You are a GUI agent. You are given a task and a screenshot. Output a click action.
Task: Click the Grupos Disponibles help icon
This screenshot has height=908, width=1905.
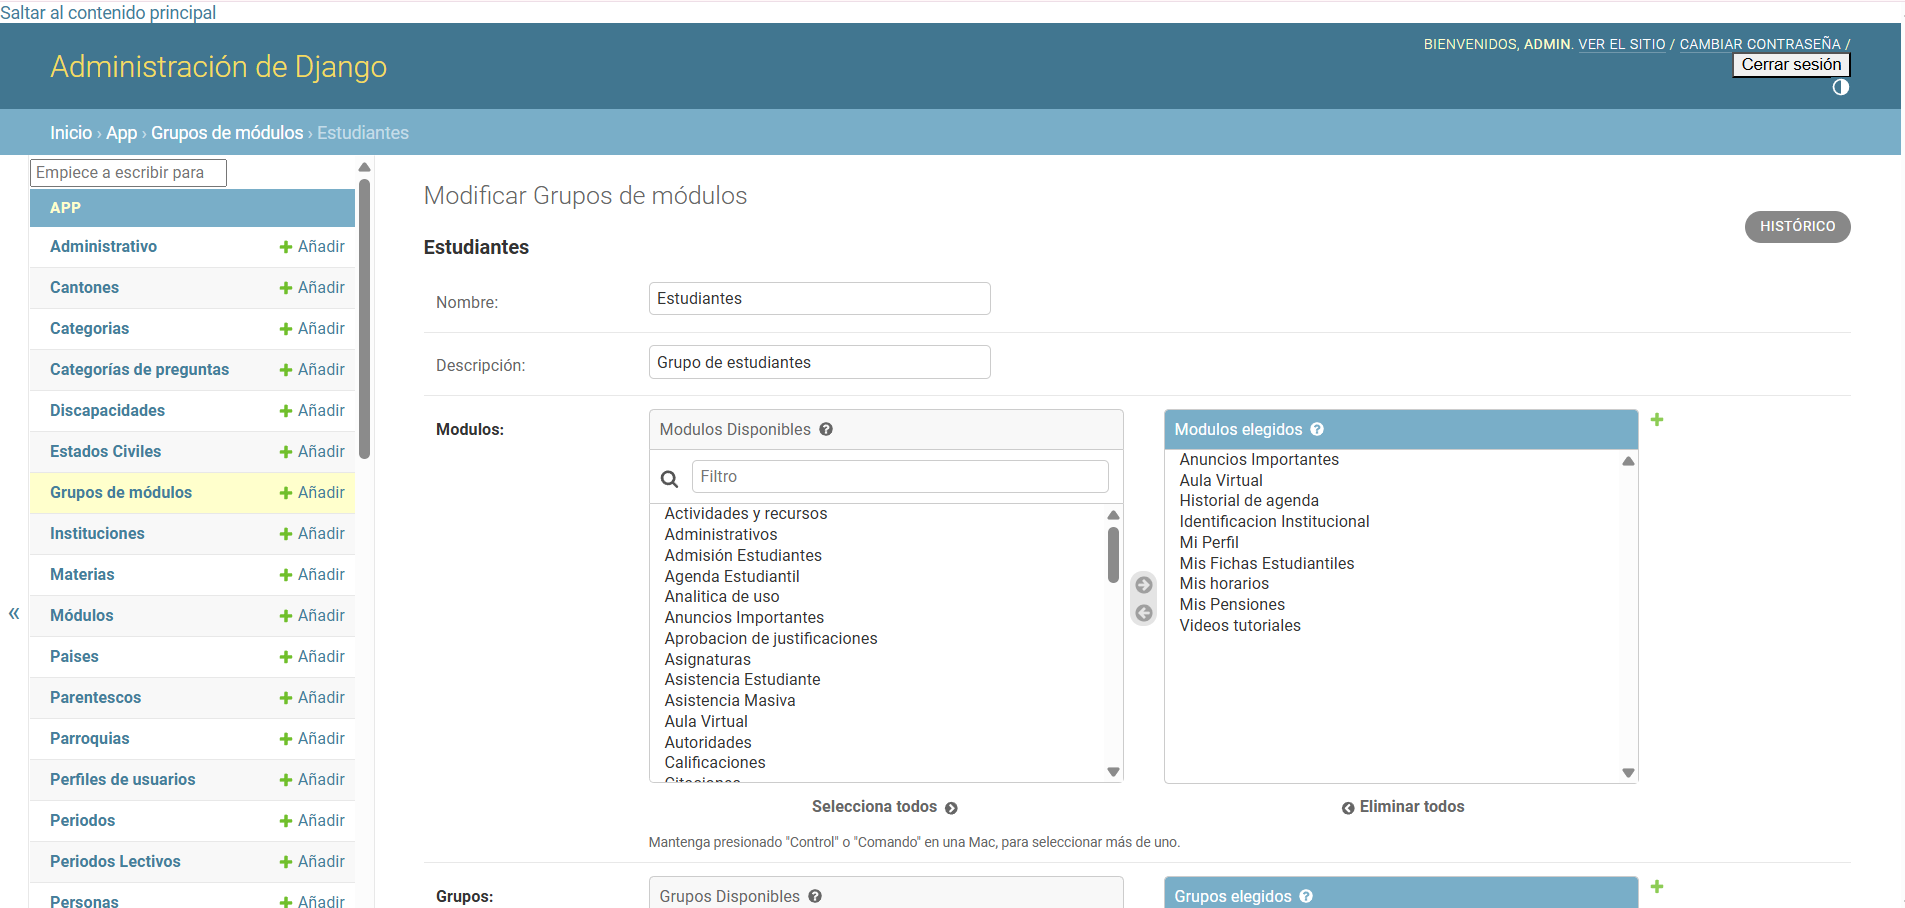[815, 896]
